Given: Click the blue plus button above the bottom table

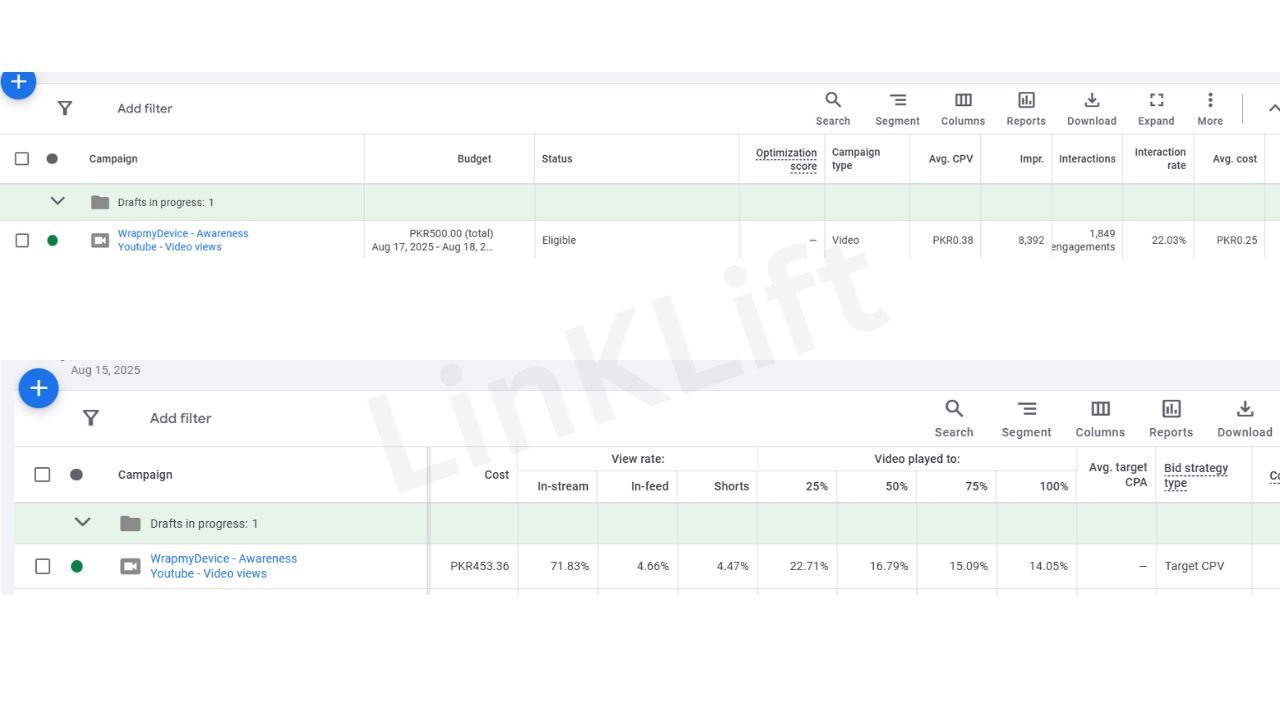Looking at the screenshot, I should pos(39,388).
